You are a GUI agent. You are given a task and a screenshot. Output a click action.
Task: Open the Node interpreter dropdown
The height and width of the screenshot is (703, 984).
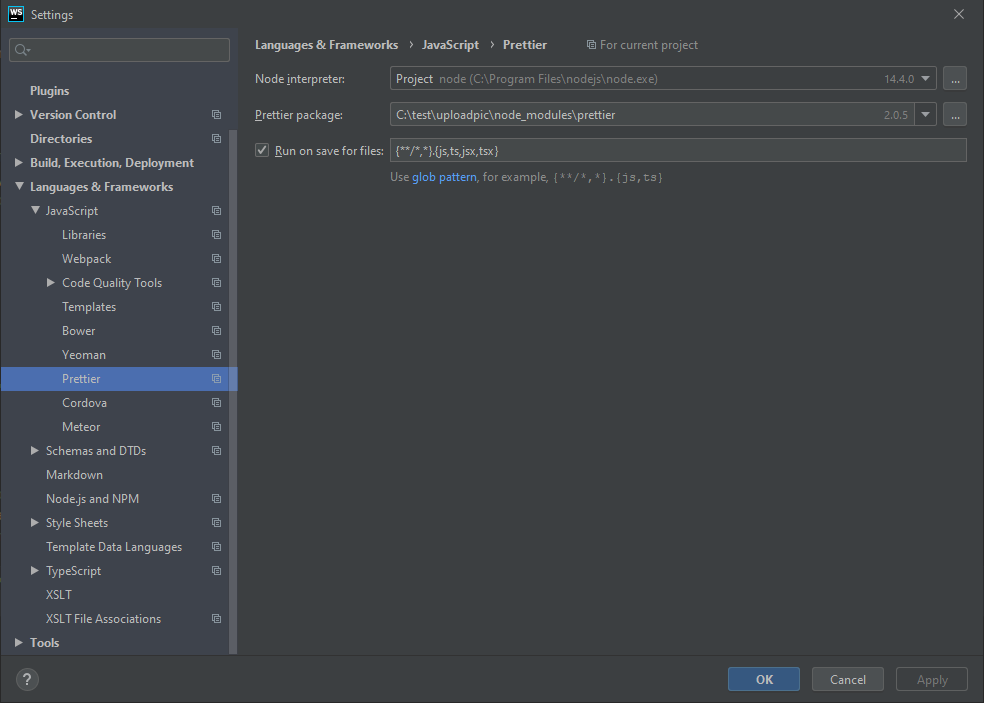(x=925, y=79)
